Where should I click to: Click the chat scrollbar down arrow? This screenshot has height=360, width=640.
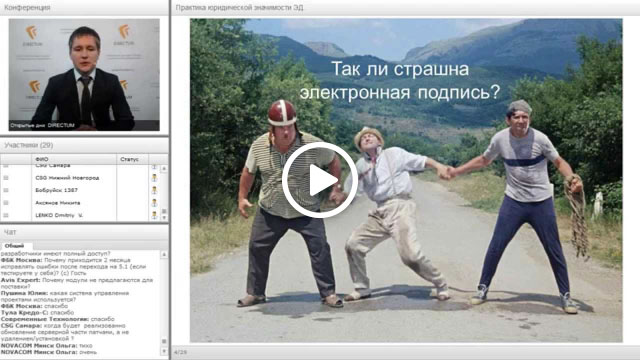click(164, 351)
